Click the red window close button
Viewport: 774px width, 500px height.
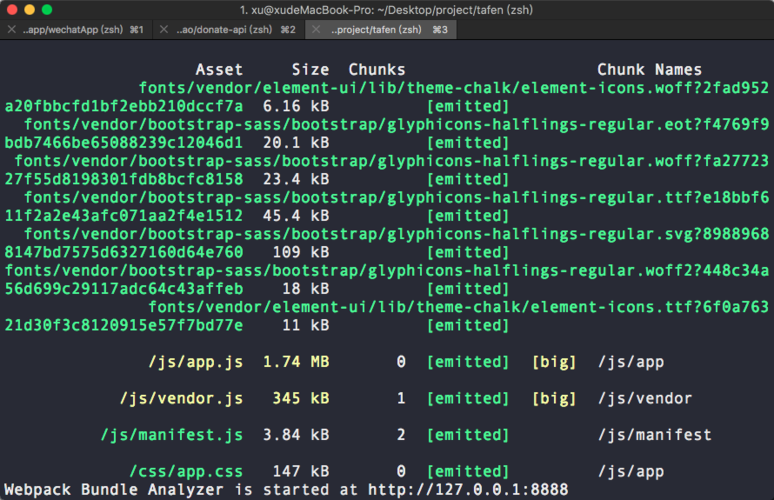click(13, 9)
